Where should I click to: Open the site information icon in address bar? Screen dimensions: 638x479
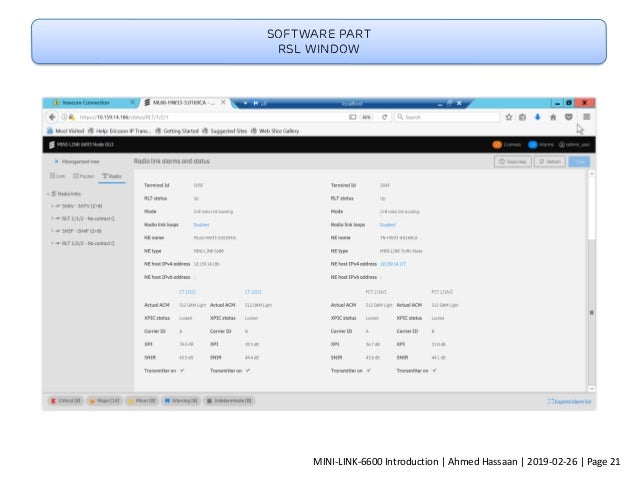[x=64, y=117]
